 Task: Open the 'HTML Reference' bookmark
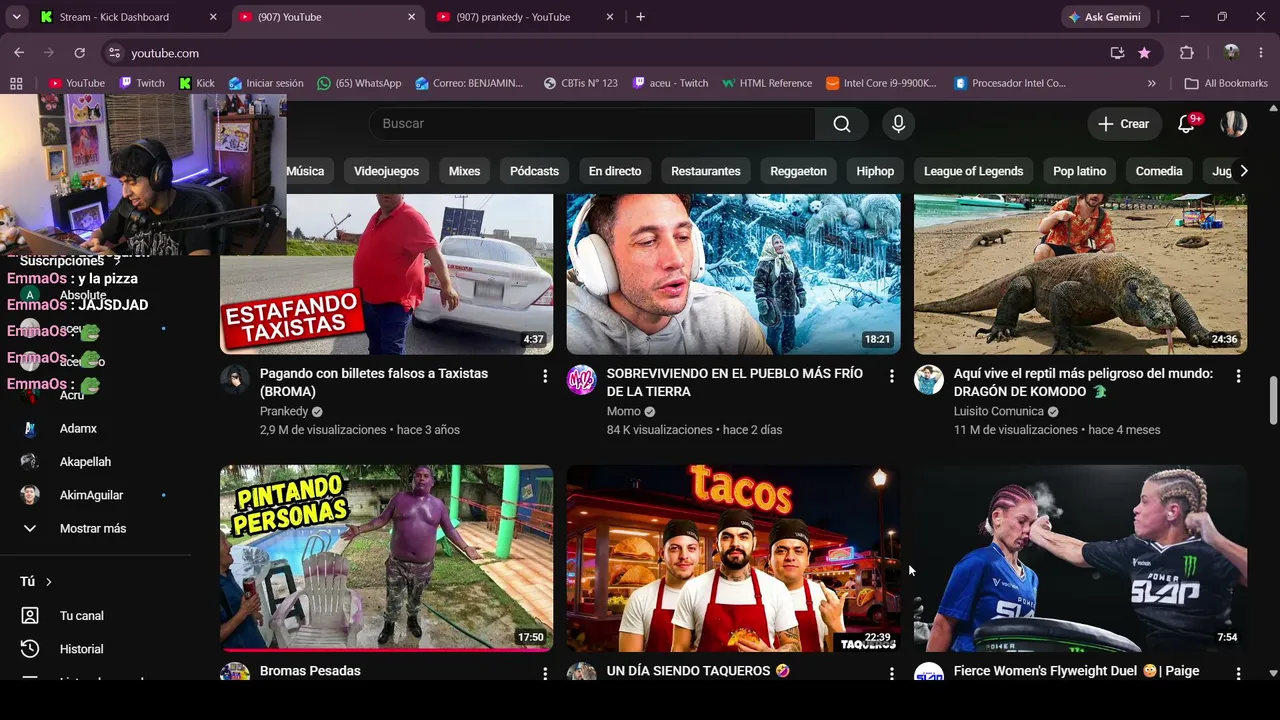[766, 83]
